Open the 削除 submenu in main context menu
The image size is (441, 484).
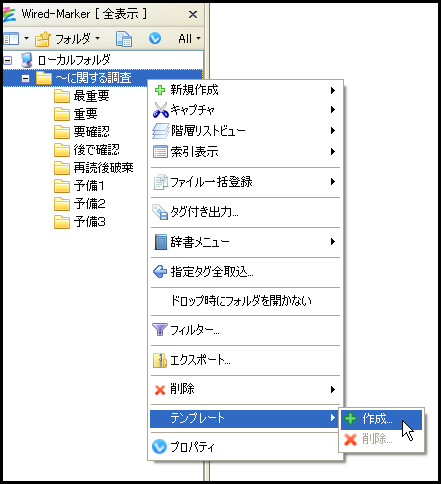(245, 389)
